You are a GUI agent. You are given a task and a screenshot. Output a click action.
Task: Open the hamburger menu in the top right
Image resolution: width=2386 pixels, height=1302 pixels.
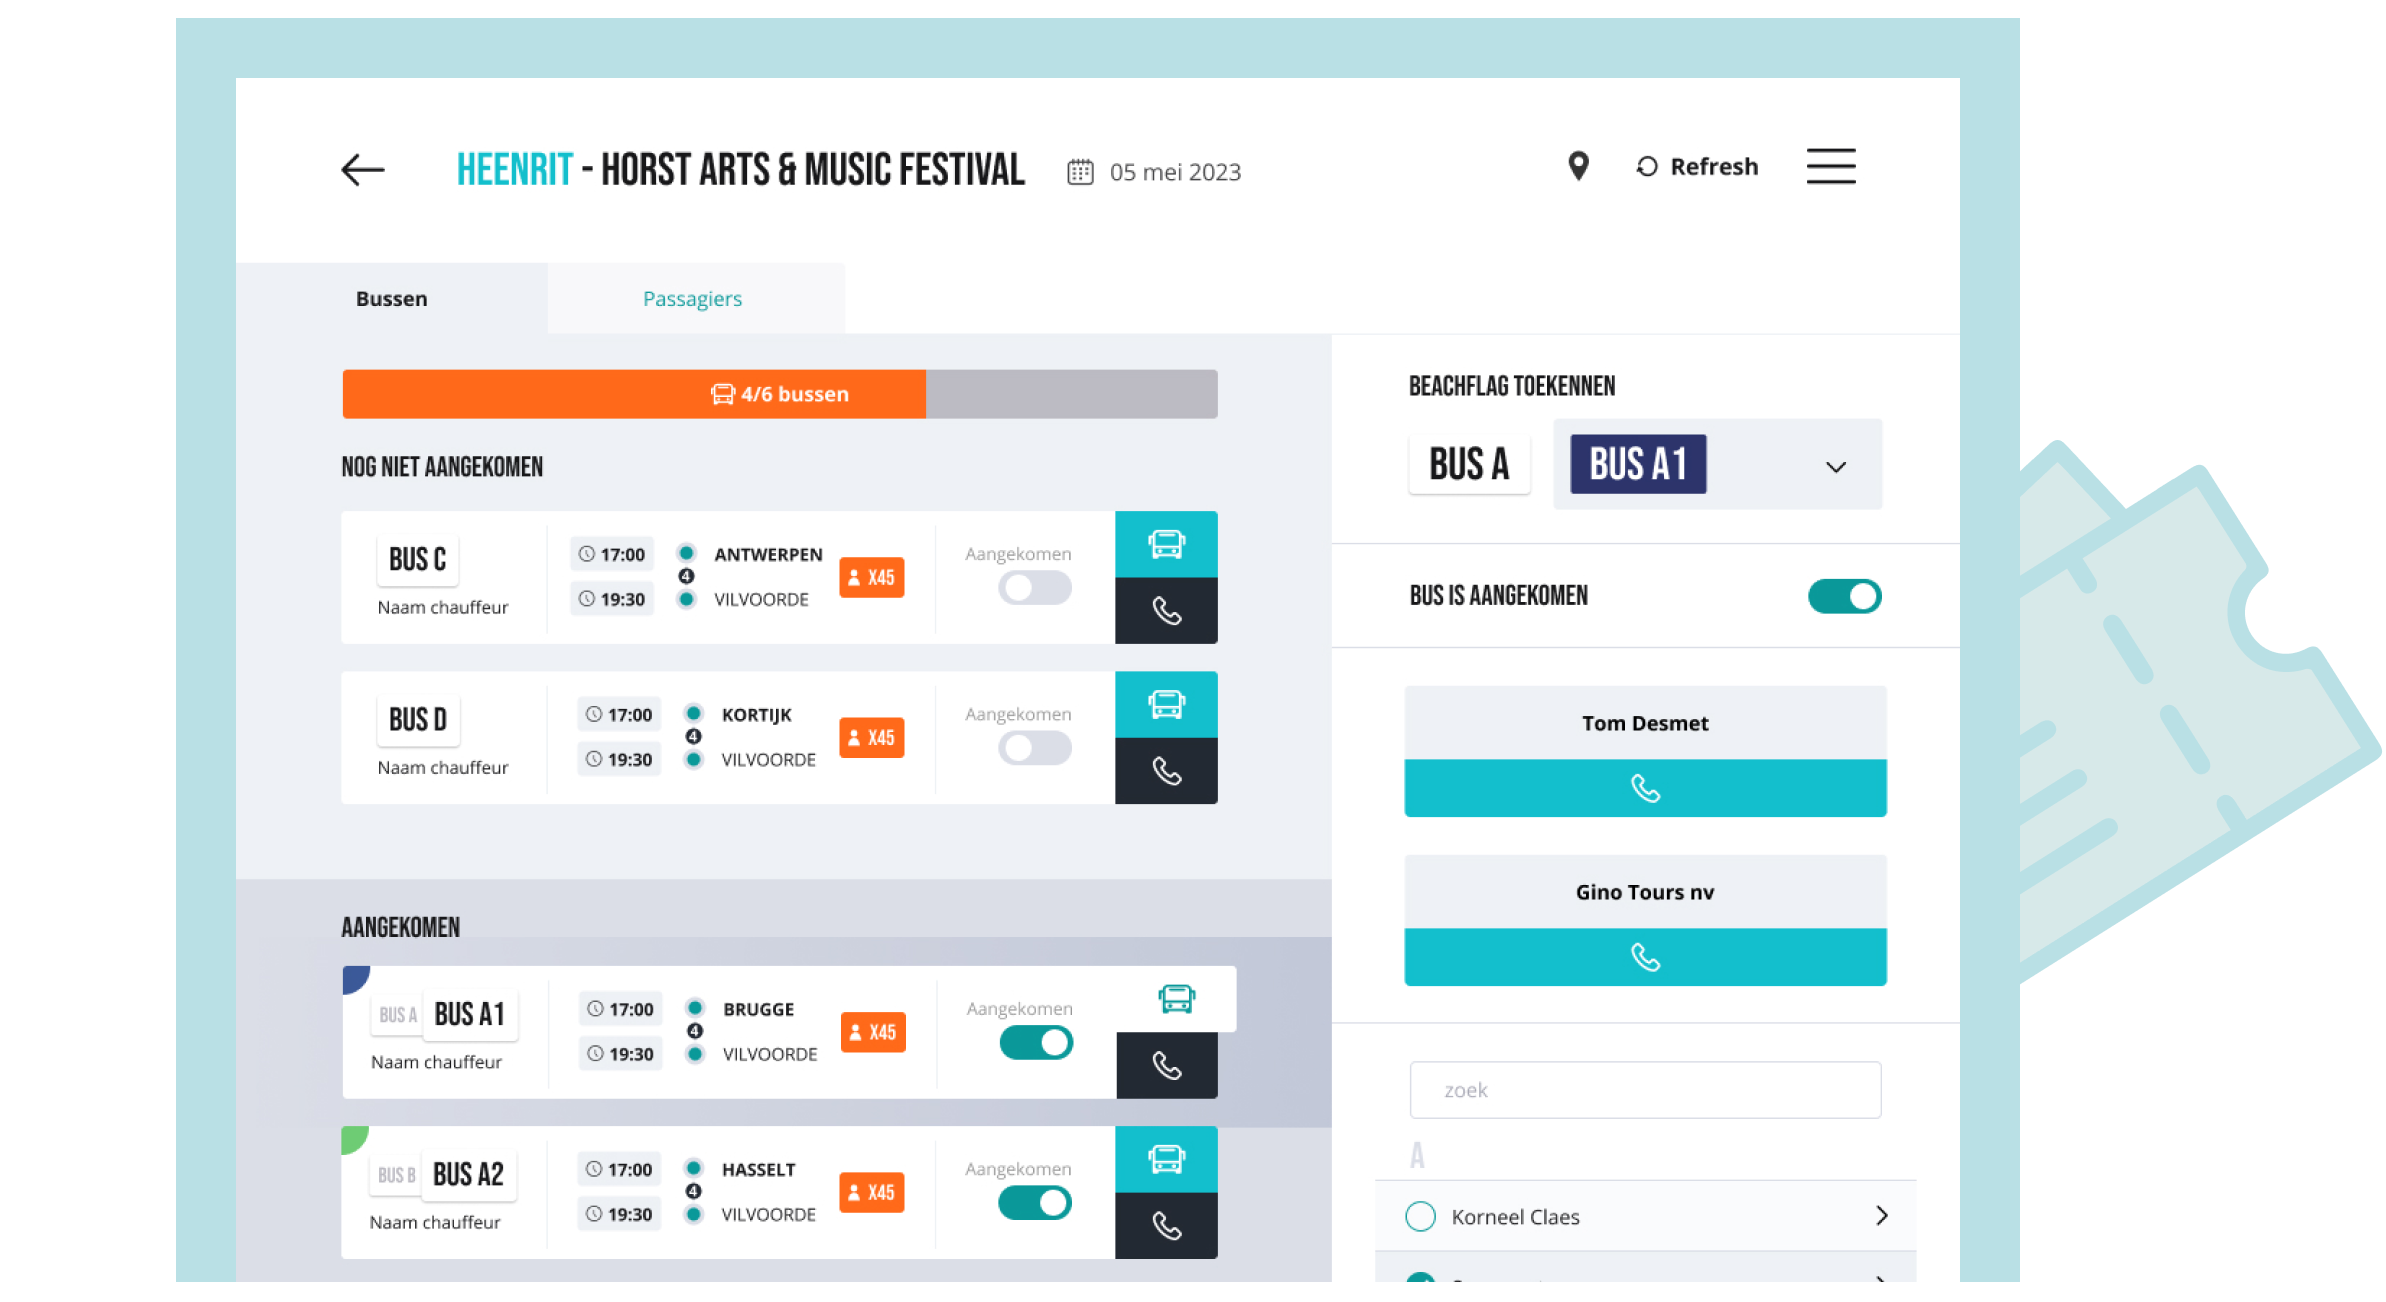point(1834,167)
